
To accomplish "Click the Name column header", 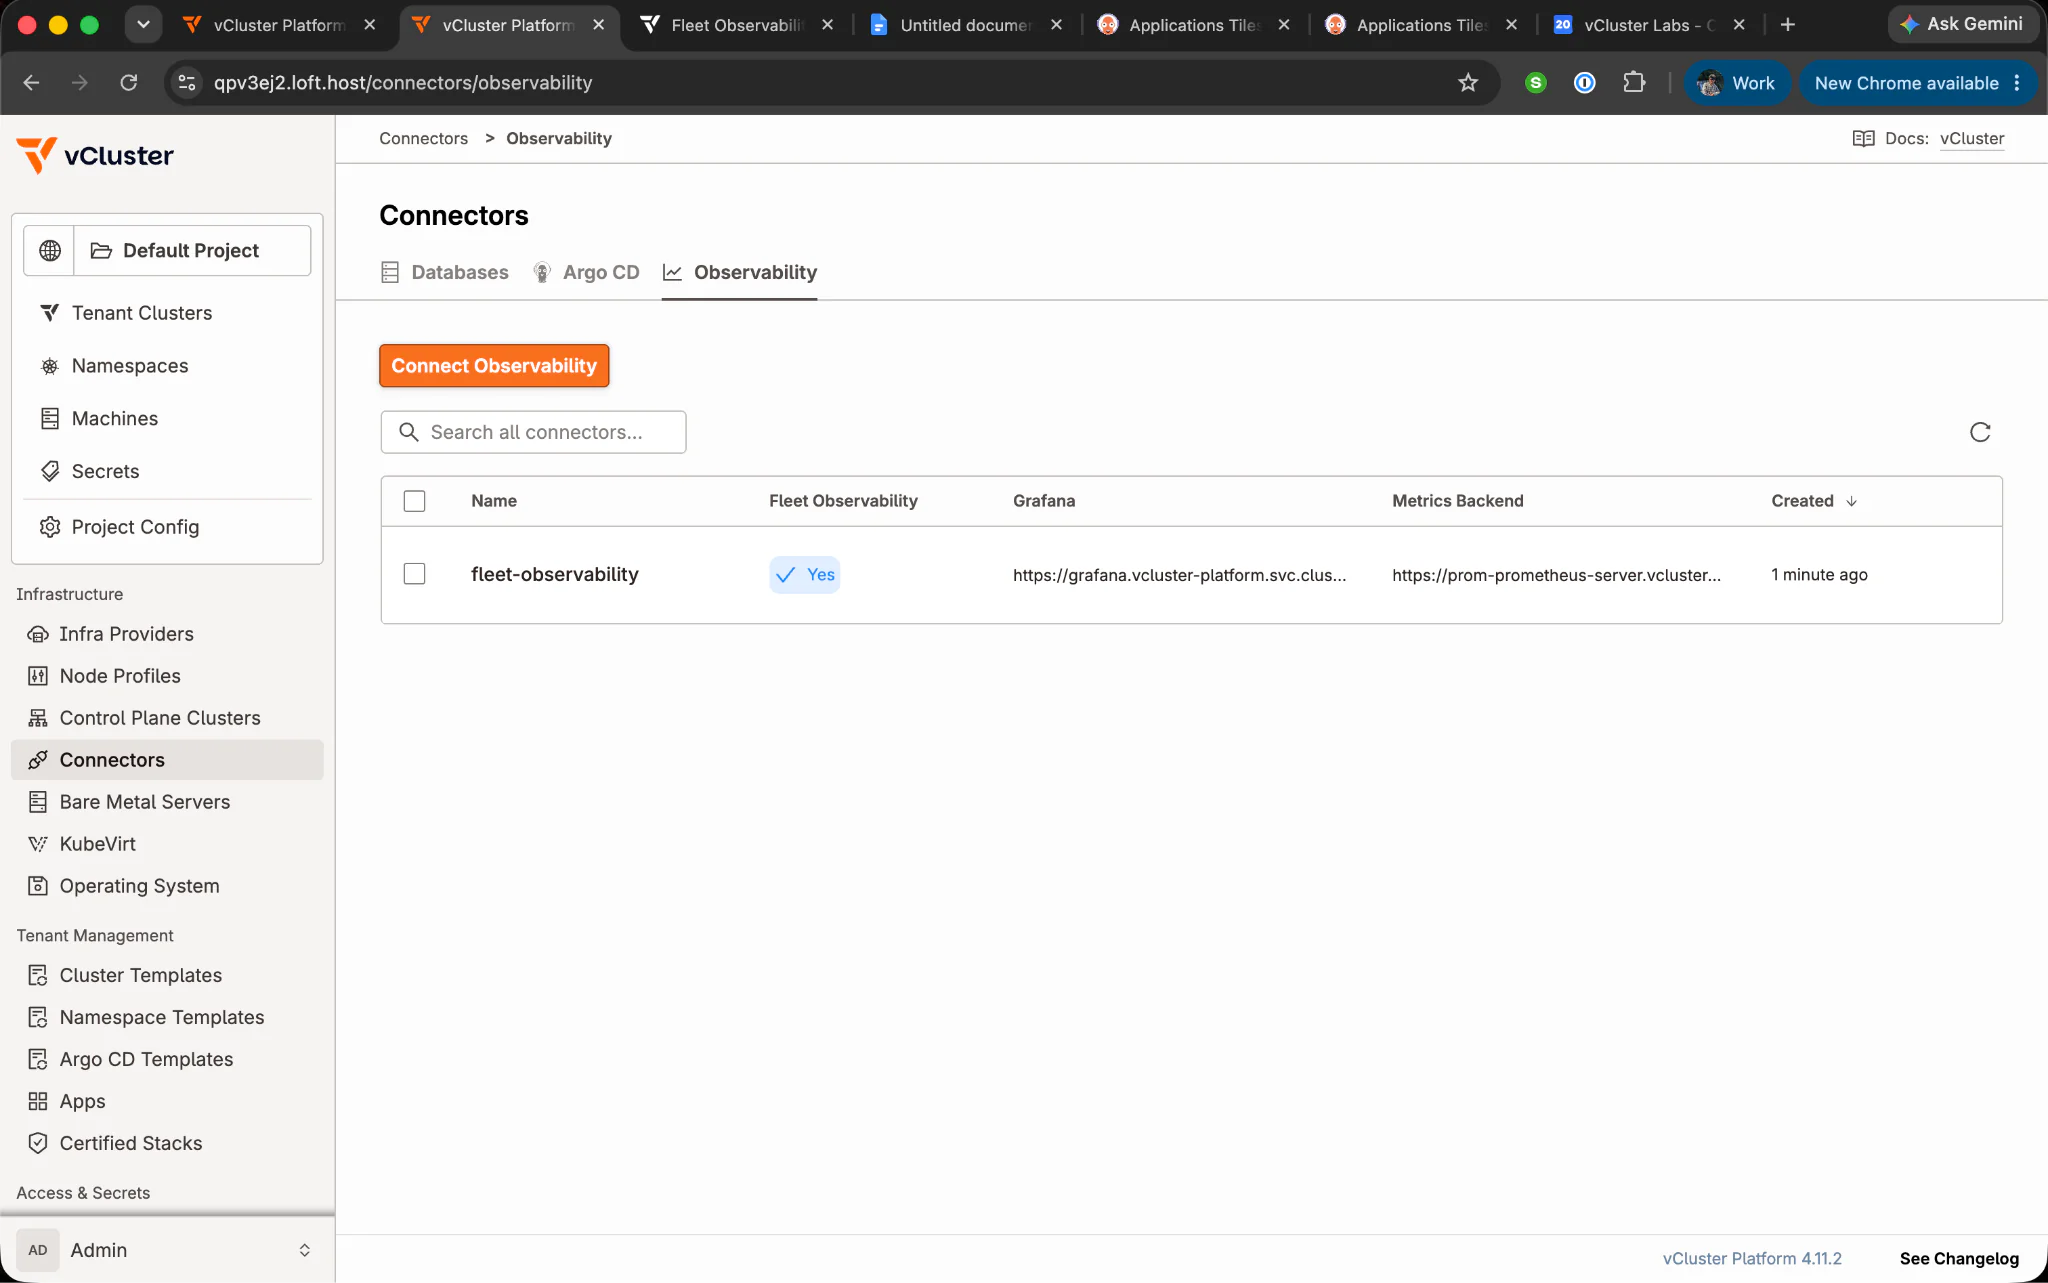I will (x=494, y=501).
